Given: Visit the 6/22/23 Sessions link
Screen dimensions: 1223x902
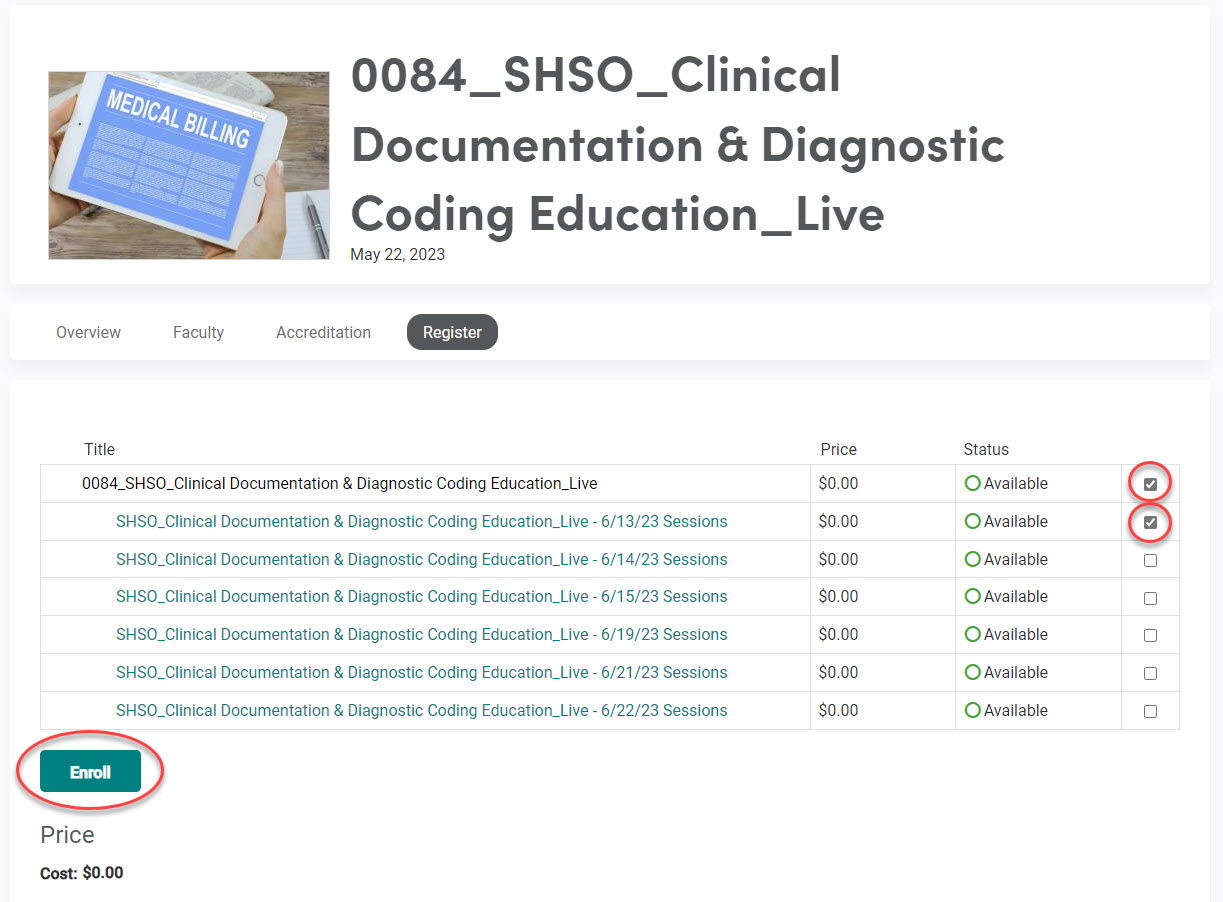Looking at the screenshot, I should tap(421, 710).
